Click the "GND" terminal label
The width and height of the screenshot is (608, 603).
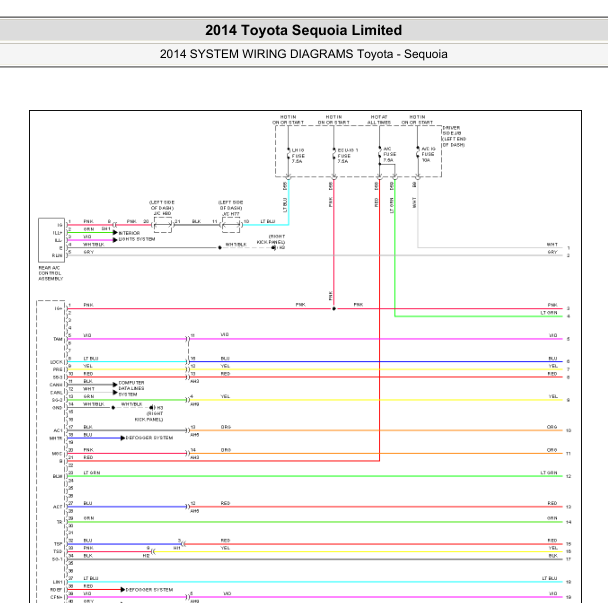(57, 408)
